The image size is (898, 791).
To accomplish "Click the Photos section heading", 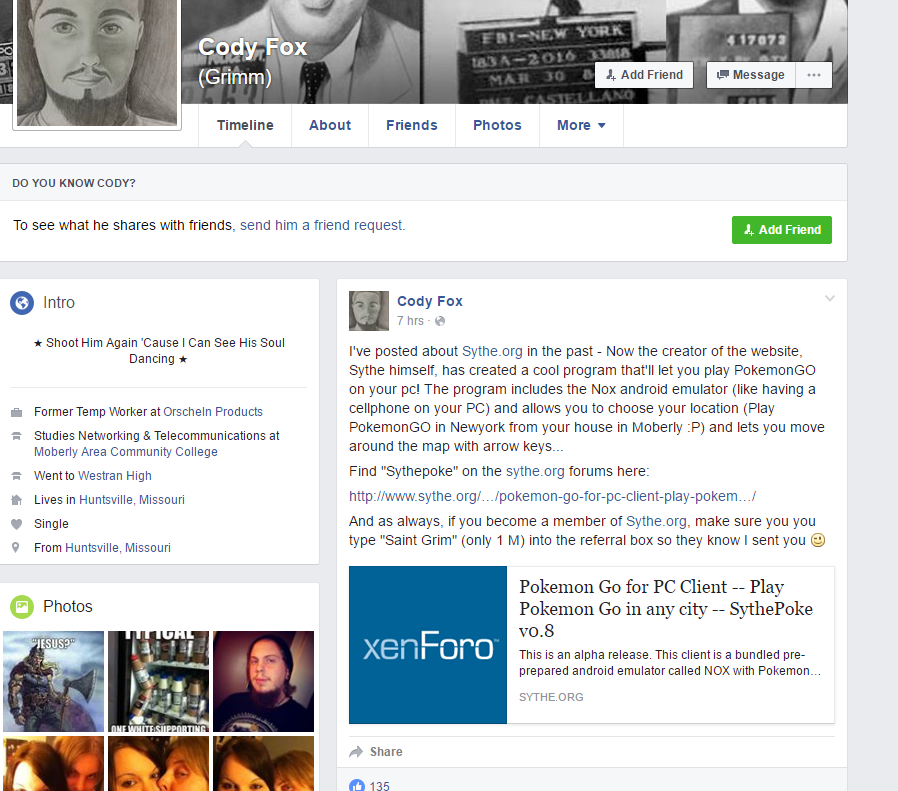I will pos(68,607).
